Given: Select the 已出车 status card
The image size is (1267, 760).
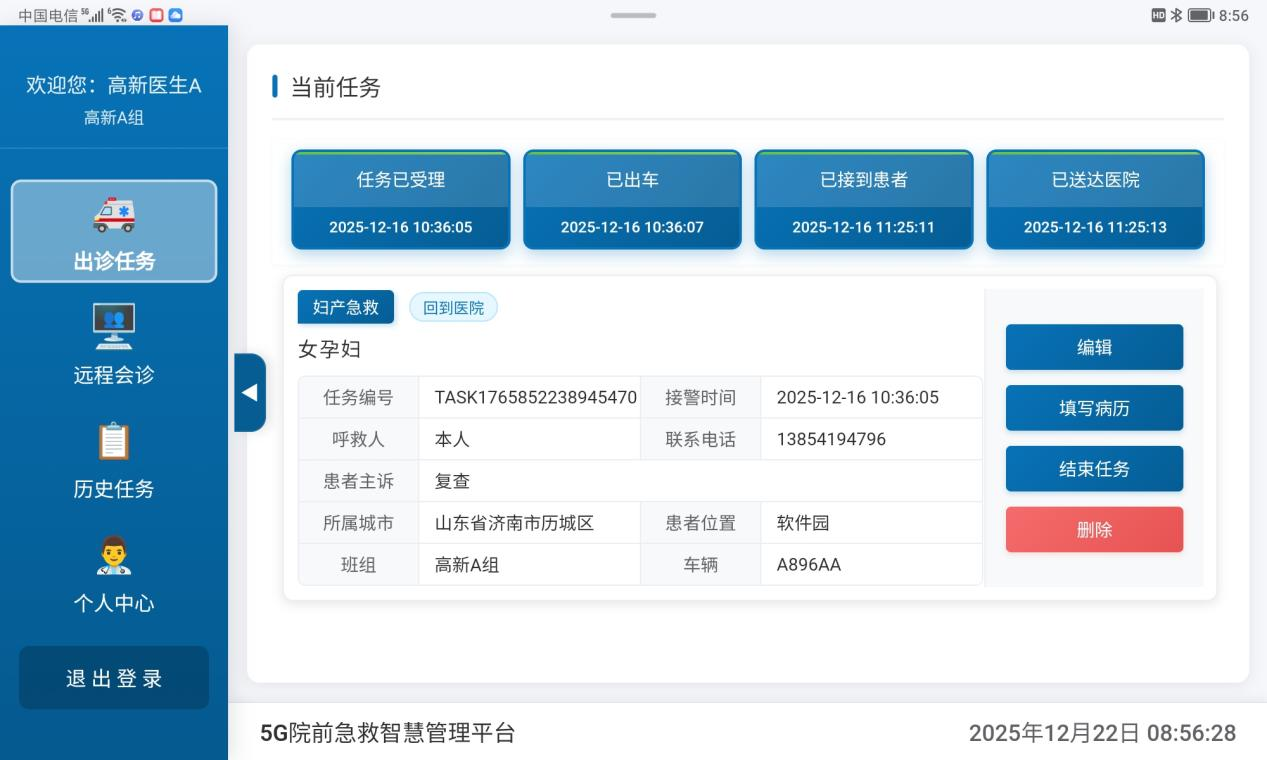Looking at the screenshot, I should coord(632,199).
